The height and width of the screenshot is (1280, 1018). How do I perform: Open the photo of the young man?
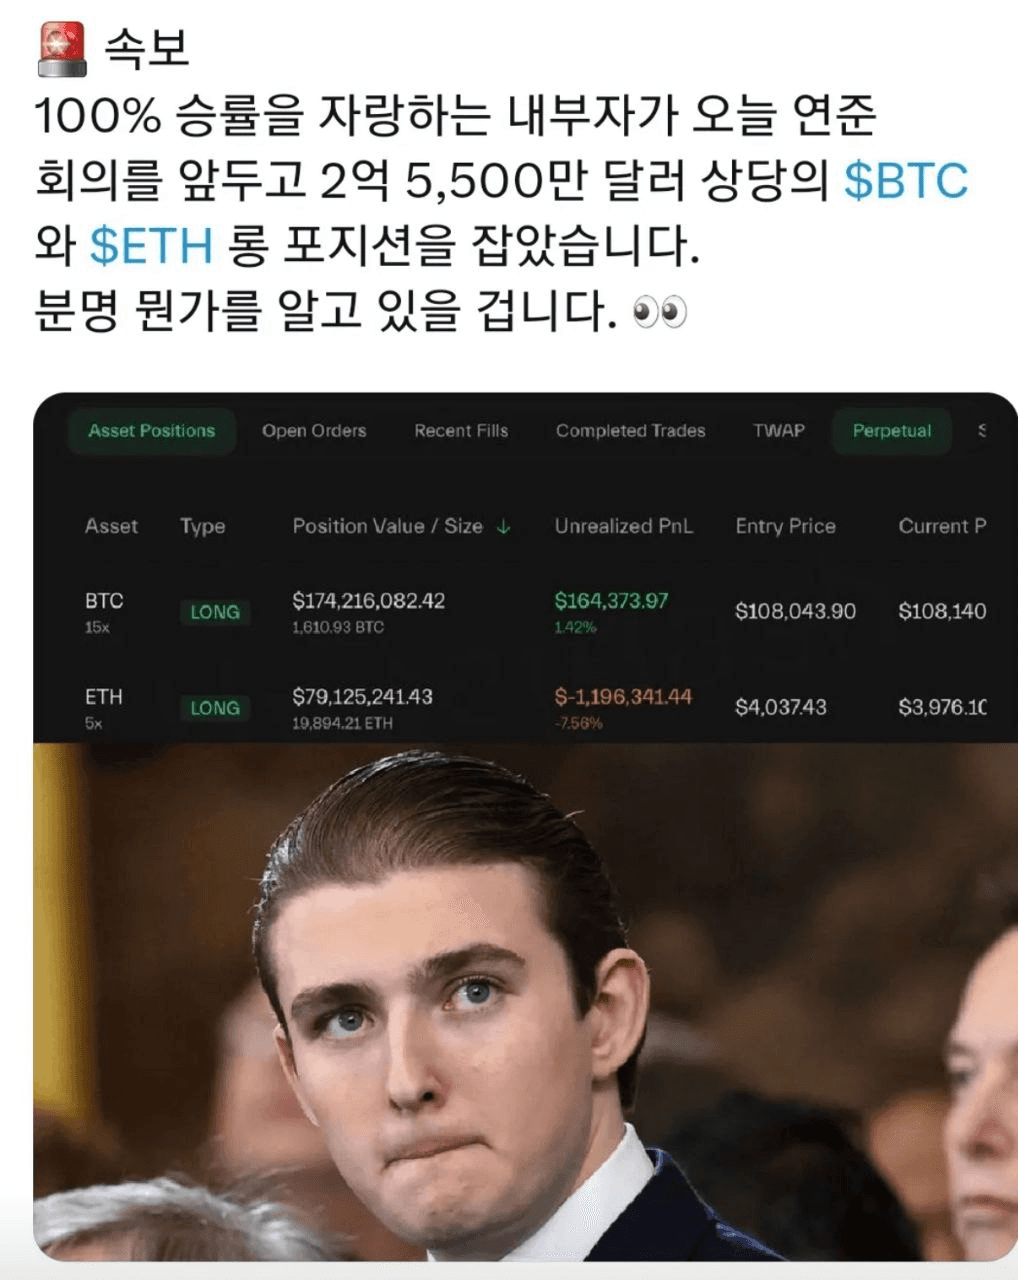click(525, 1000)
